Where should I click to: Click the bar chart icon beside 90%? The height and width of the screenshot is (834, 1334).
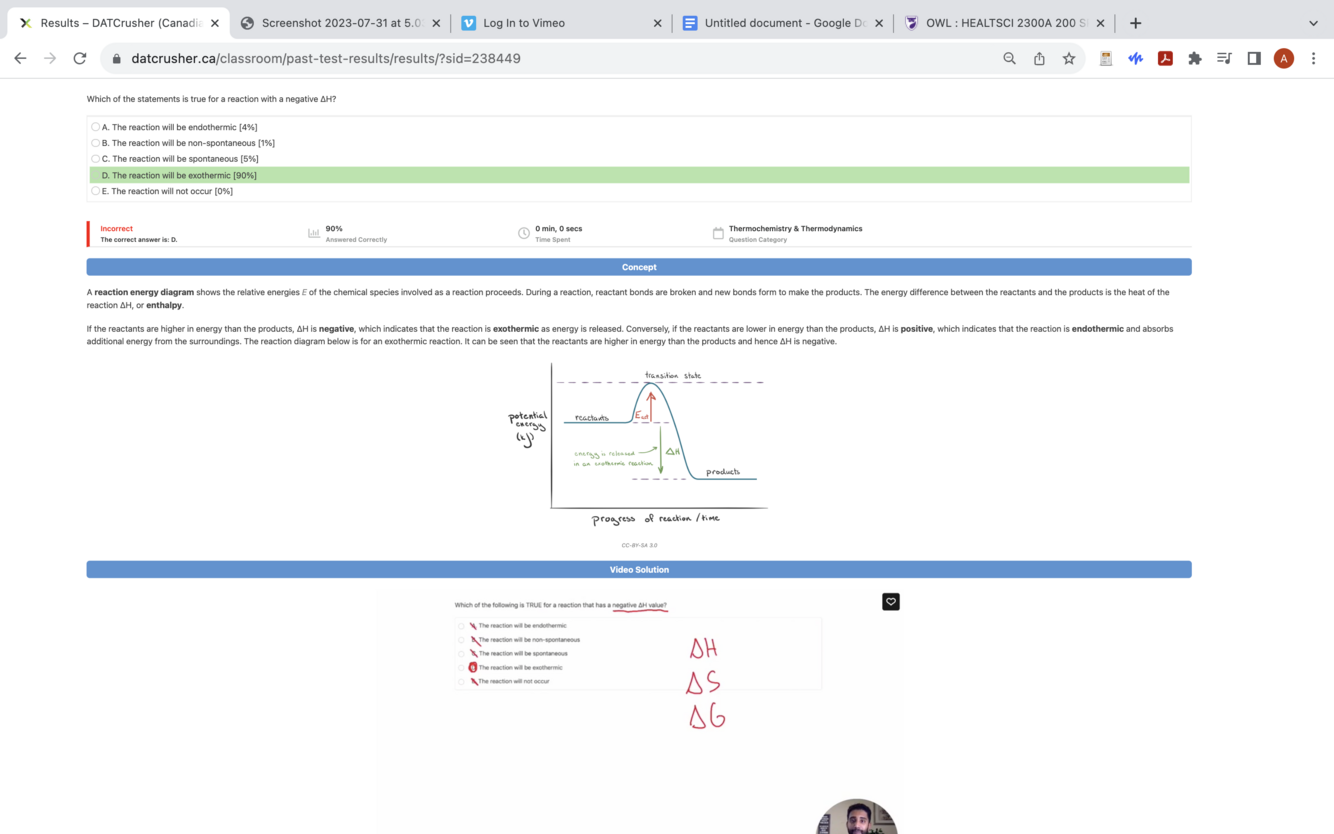[314, 233]
